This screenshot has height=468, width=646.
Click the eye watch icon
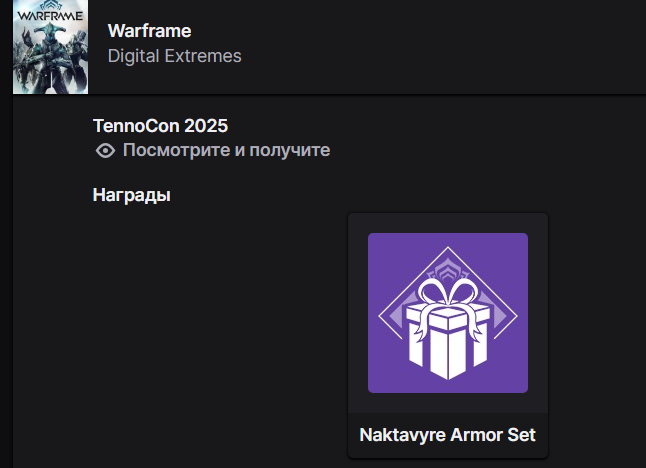point(104,151)
